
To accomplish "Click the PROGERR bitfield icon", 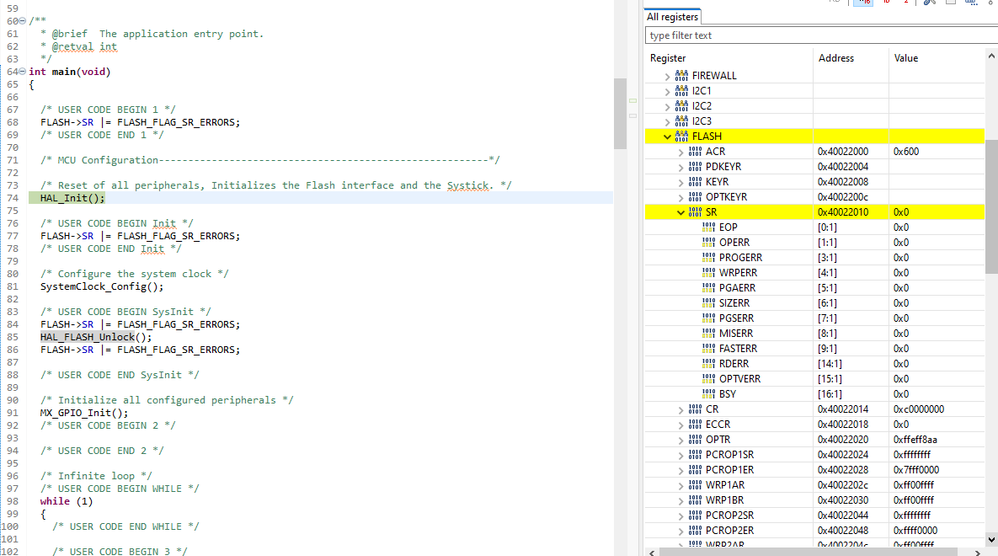I will [x=708, y=258].
